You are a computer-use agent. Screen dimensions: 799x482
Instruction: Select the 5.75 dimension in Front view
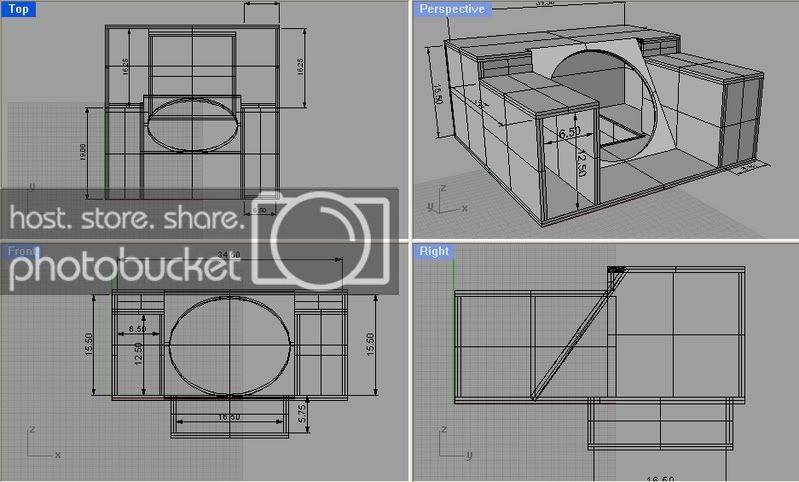[302, 413]
